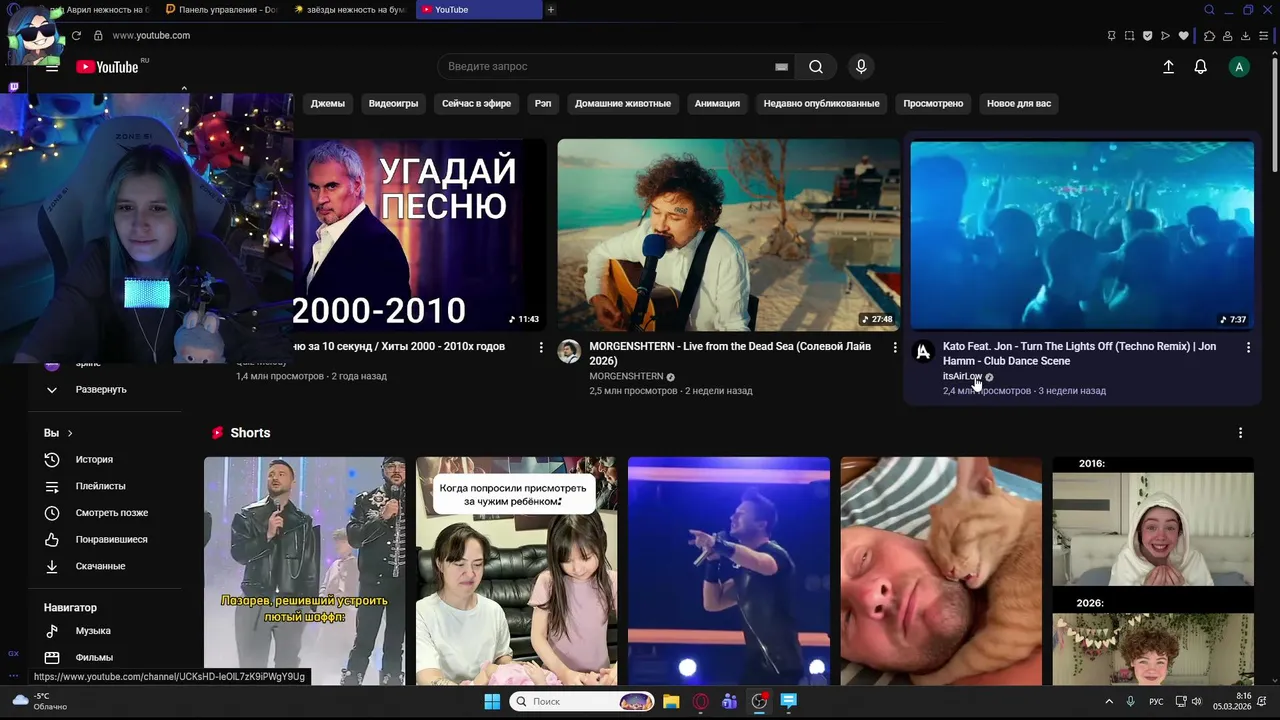Open the ad blocker shield icon
Image resolution: width=1280 pixels, height=720 pixels.
[1147, 36]
